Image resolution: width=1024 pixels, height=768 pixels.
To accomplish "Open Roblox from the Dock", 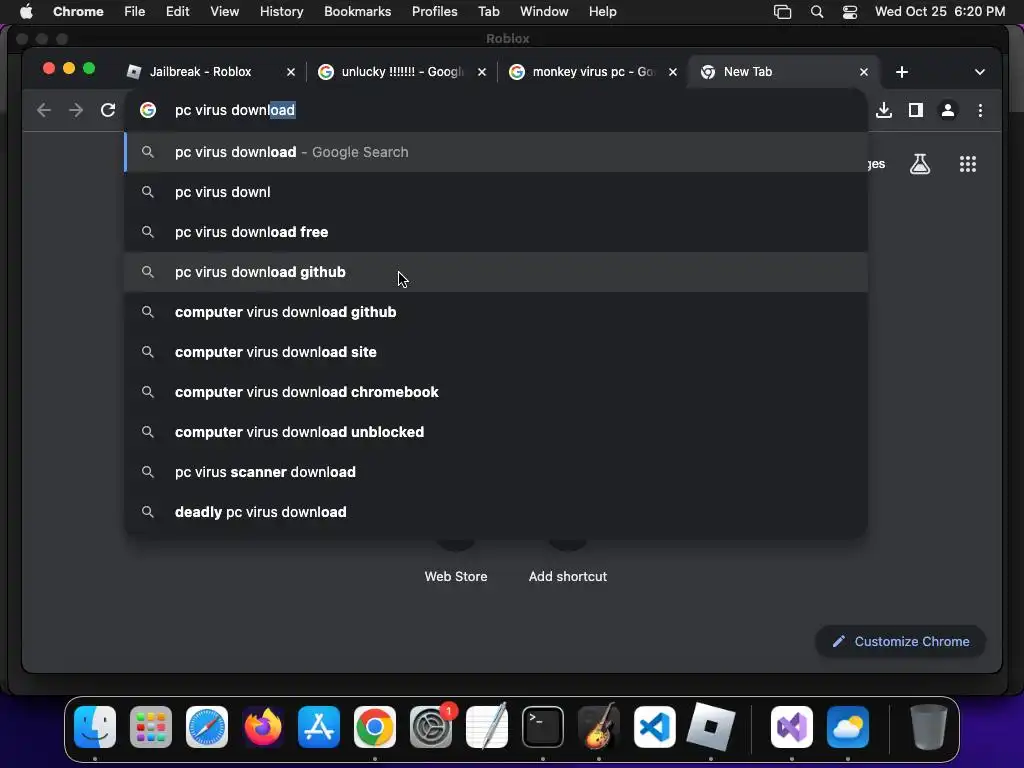I will pos(711,727).
